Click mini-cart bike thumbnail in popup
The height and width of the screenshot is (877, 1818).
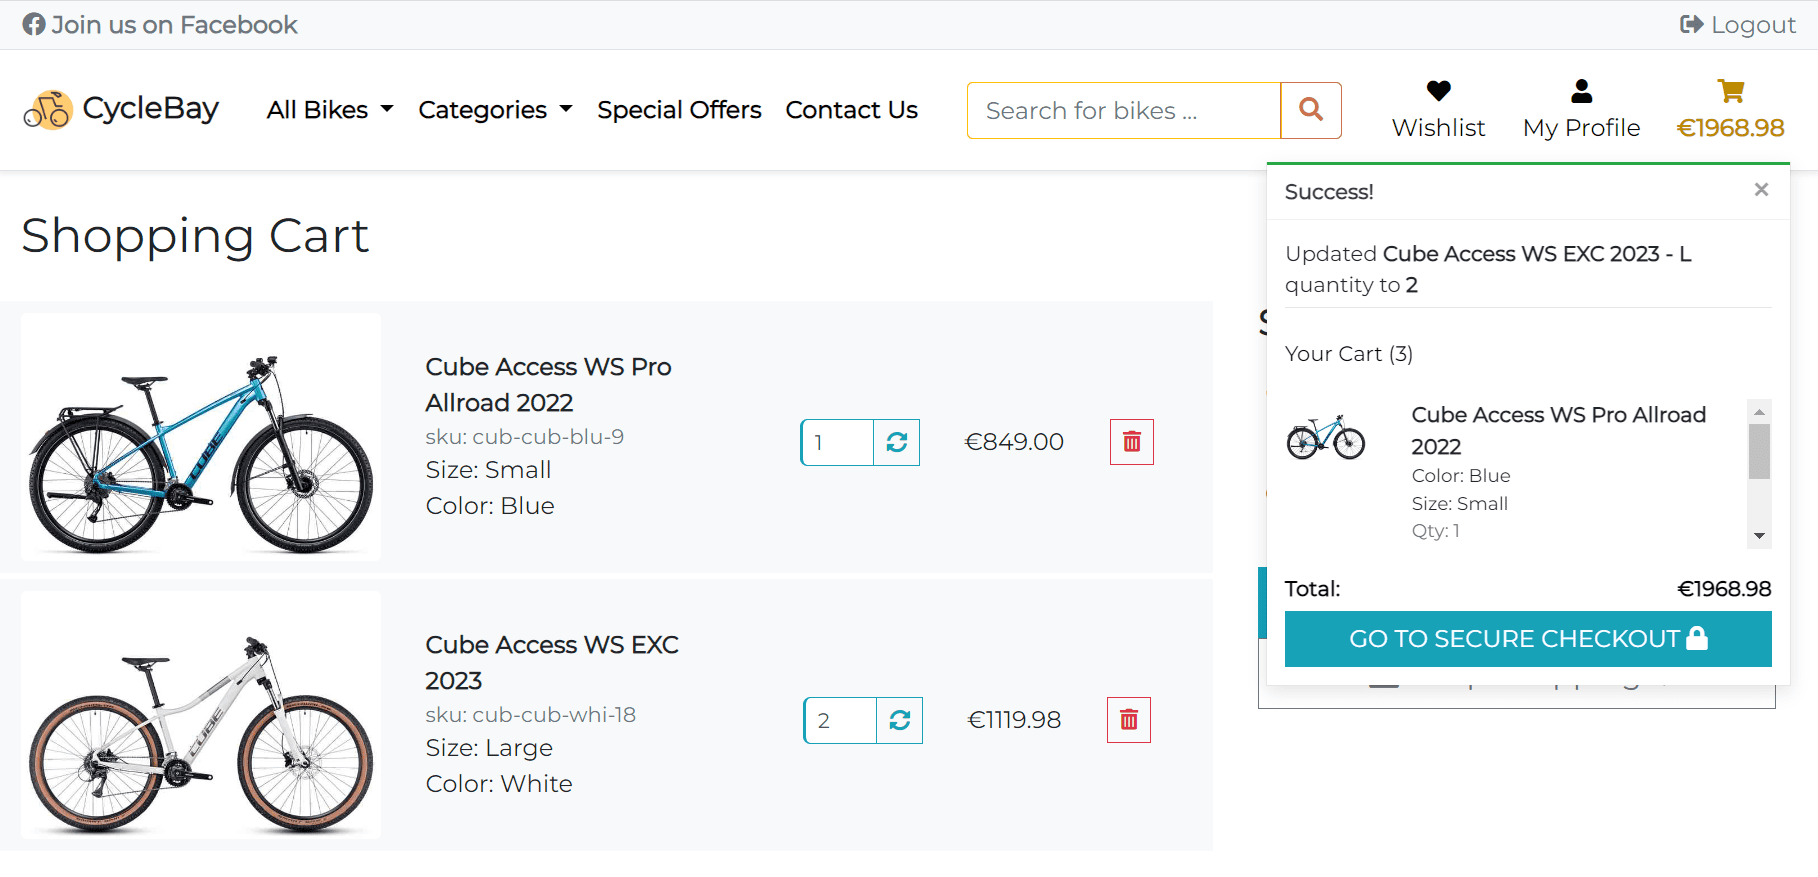[x=1326, y=437]
